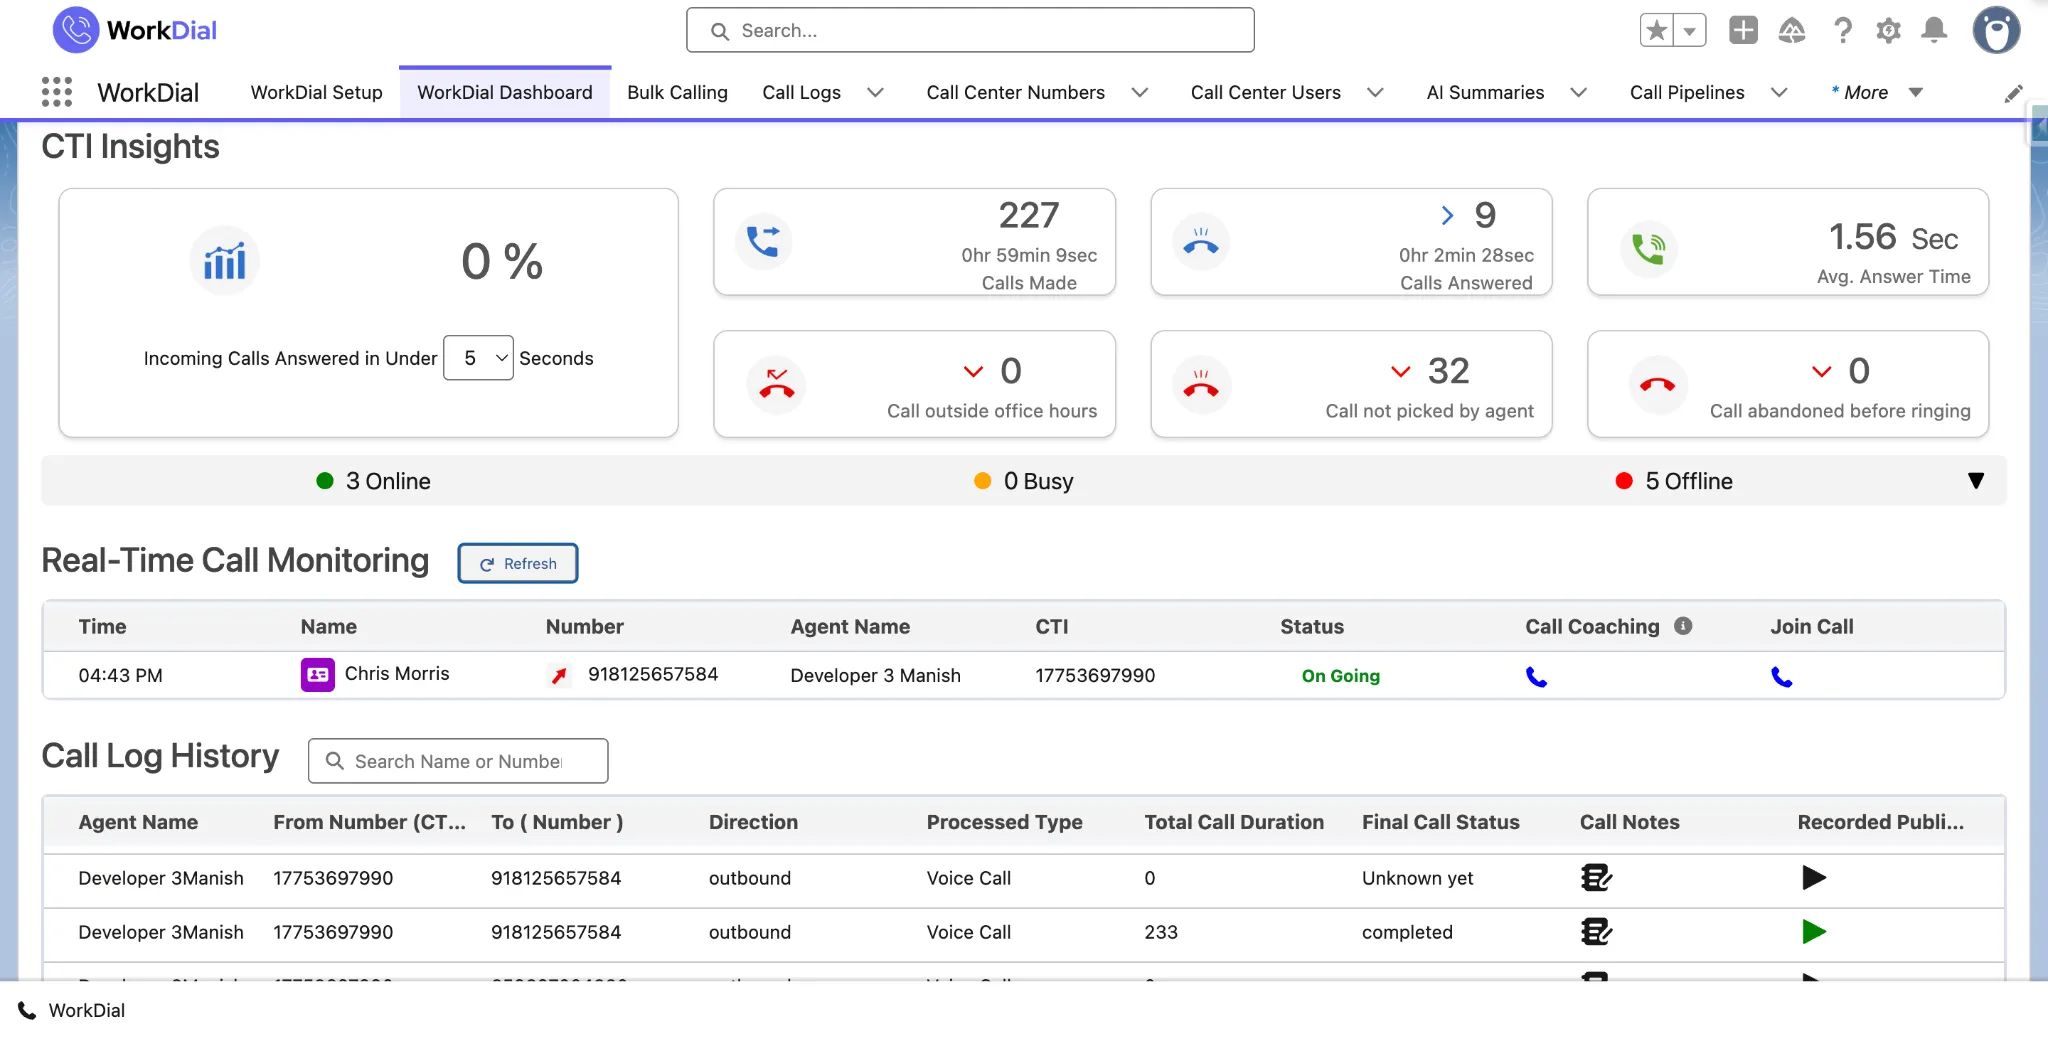Screen dimensions: 2048x1038
Task: Open call notes for the completed call
Action: click(1596, 932)
